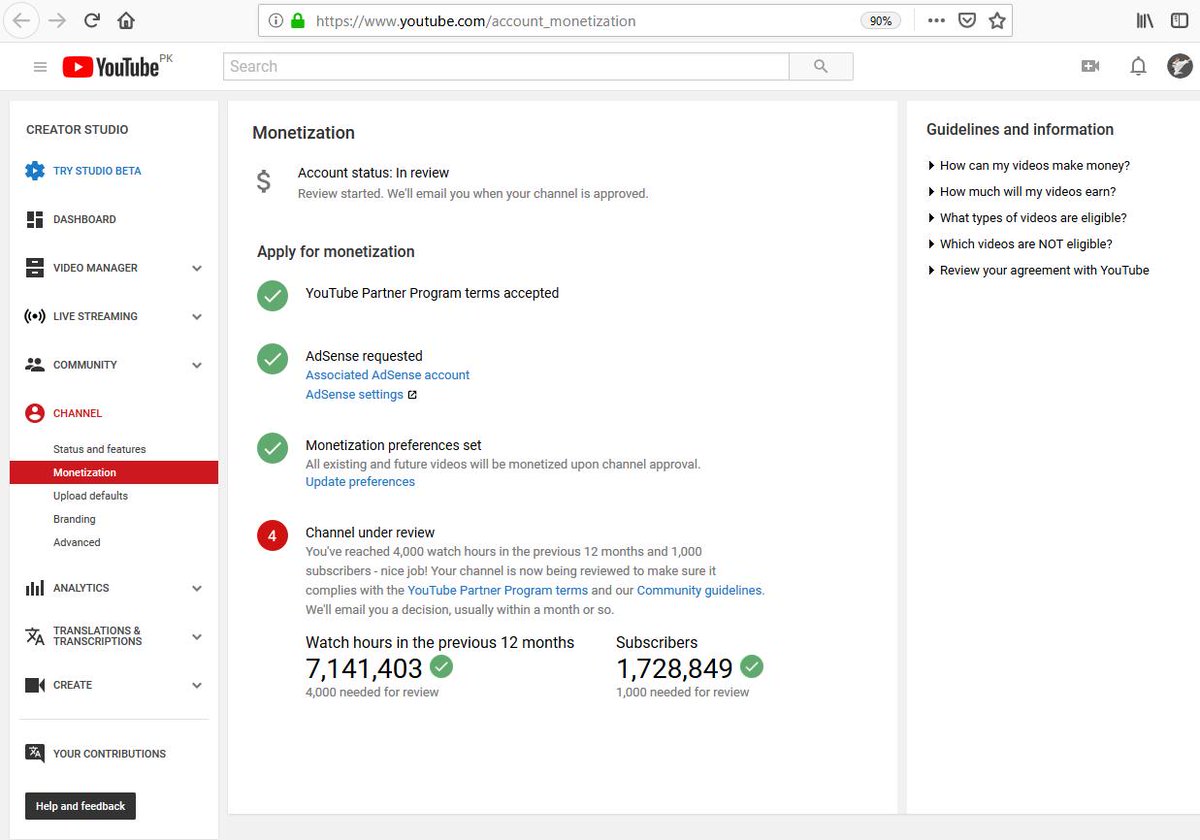The height and width of the screenshot is (840, 1200).
Task: Open the Dashboard menu label
Action: point(85,219)
